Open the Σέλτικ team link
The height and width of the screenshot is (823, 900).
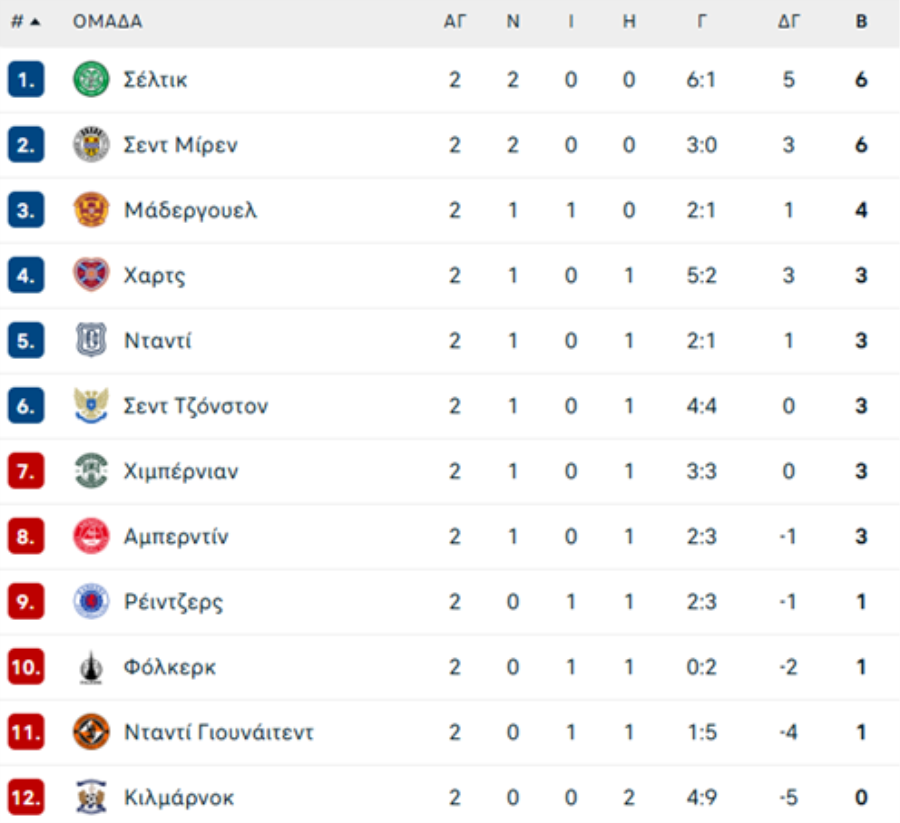click(156, 80)
